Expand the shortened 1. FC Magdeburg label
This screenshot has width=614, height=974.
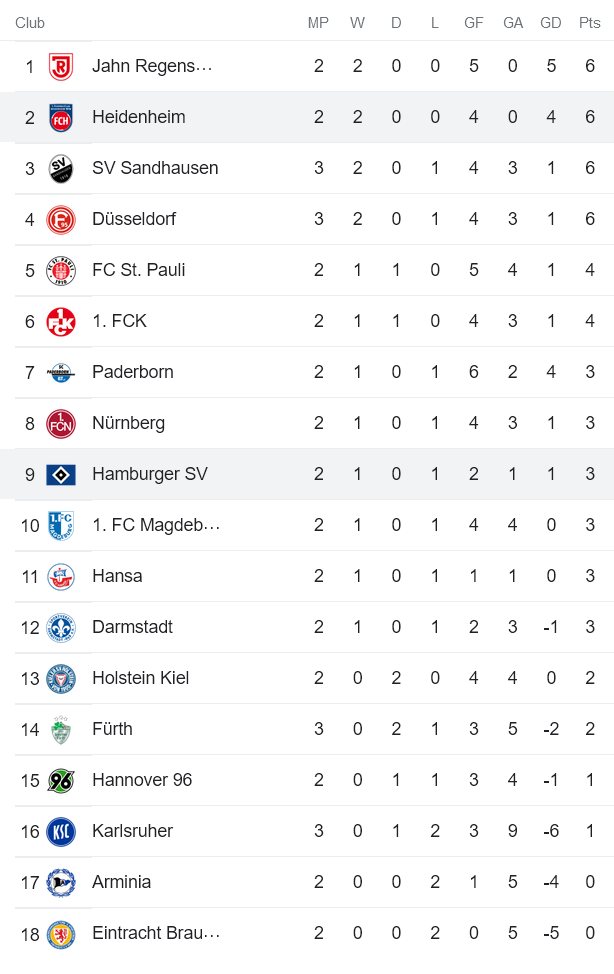coord(156,524)
